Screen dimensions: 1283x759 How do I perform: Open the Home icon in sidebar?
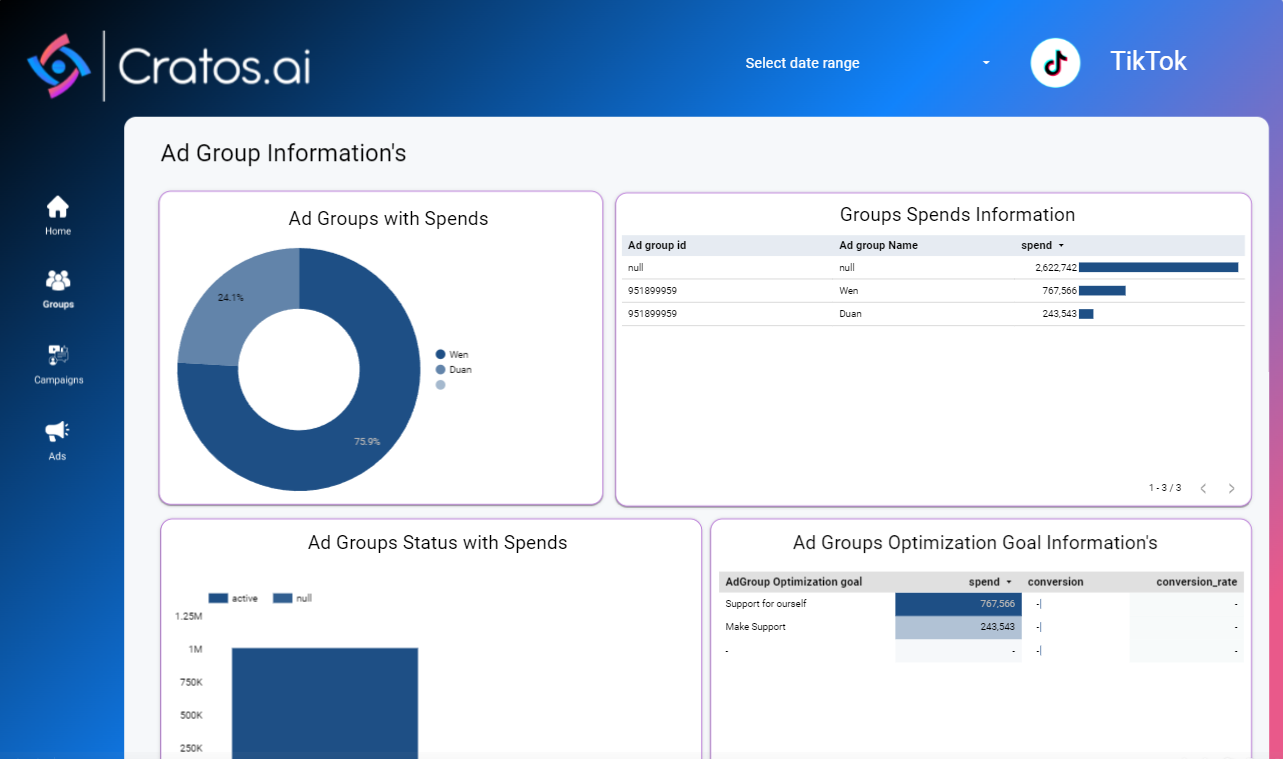tap(58, 207)
